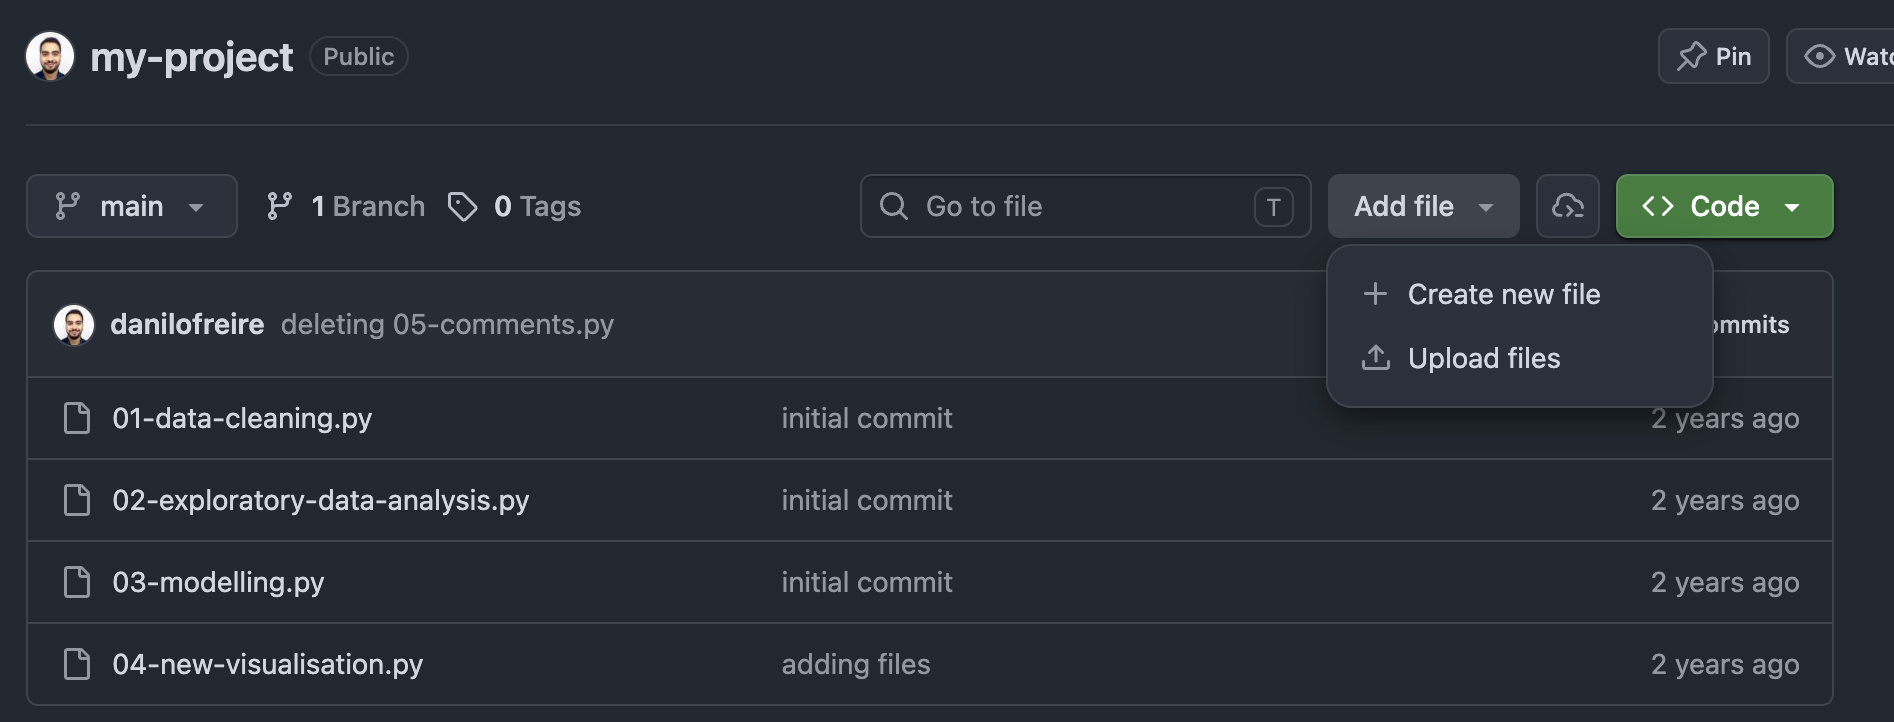
Task: Click the file icon beside 01-data-cleaning.py
Action: 77,418
